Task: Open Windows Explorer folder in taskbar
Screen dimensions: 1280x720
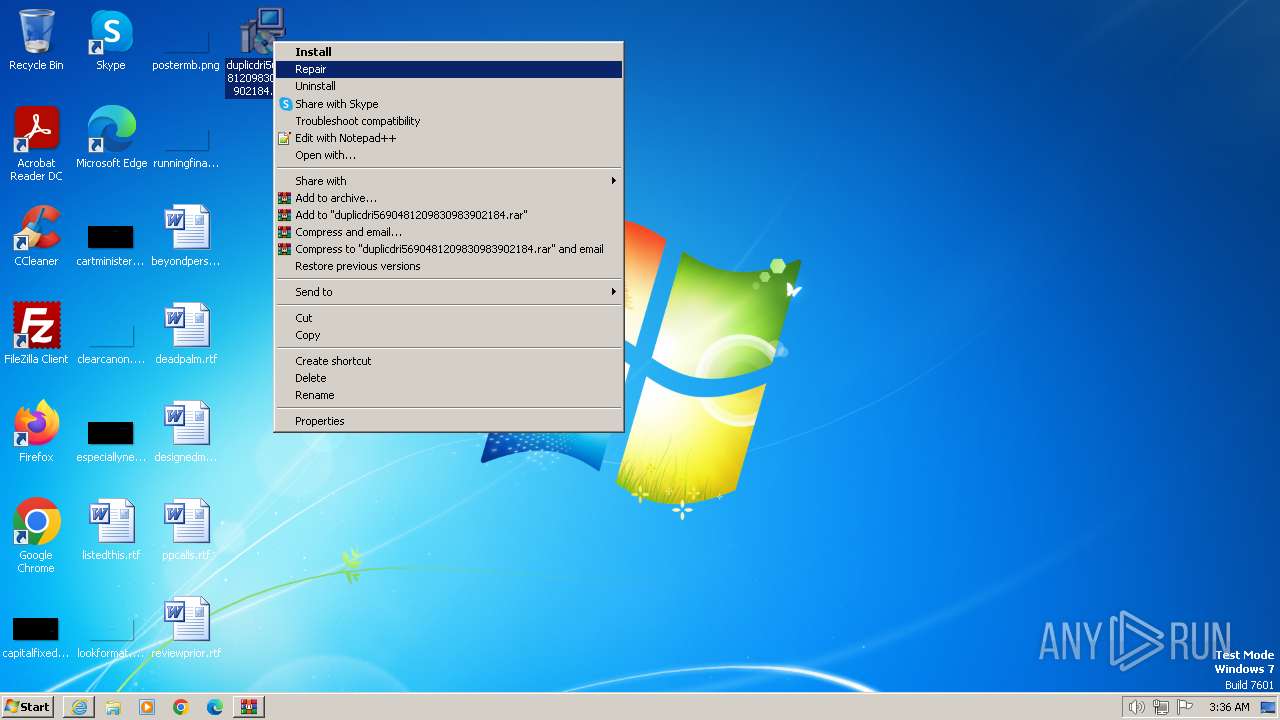Action: pyautogui.click(x=113, y=707)
